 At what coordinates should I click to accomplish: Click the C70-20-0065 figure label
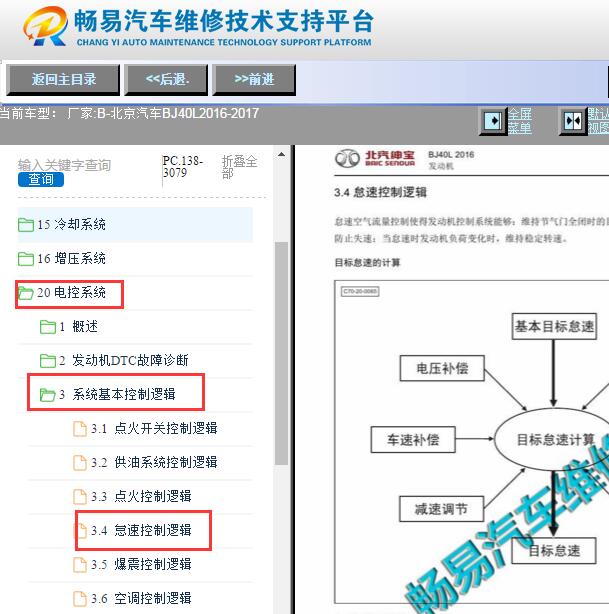pyautogui.click(x=360, y=291)
